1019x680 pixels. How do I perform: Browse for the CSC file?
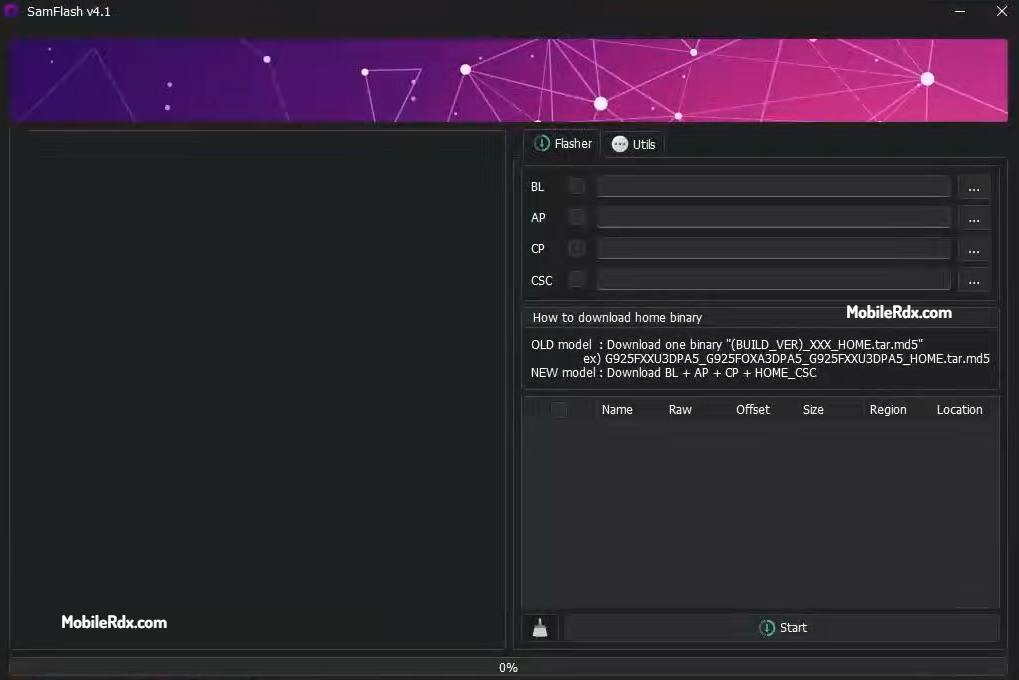pyautogui.click(x=974, y=280)
